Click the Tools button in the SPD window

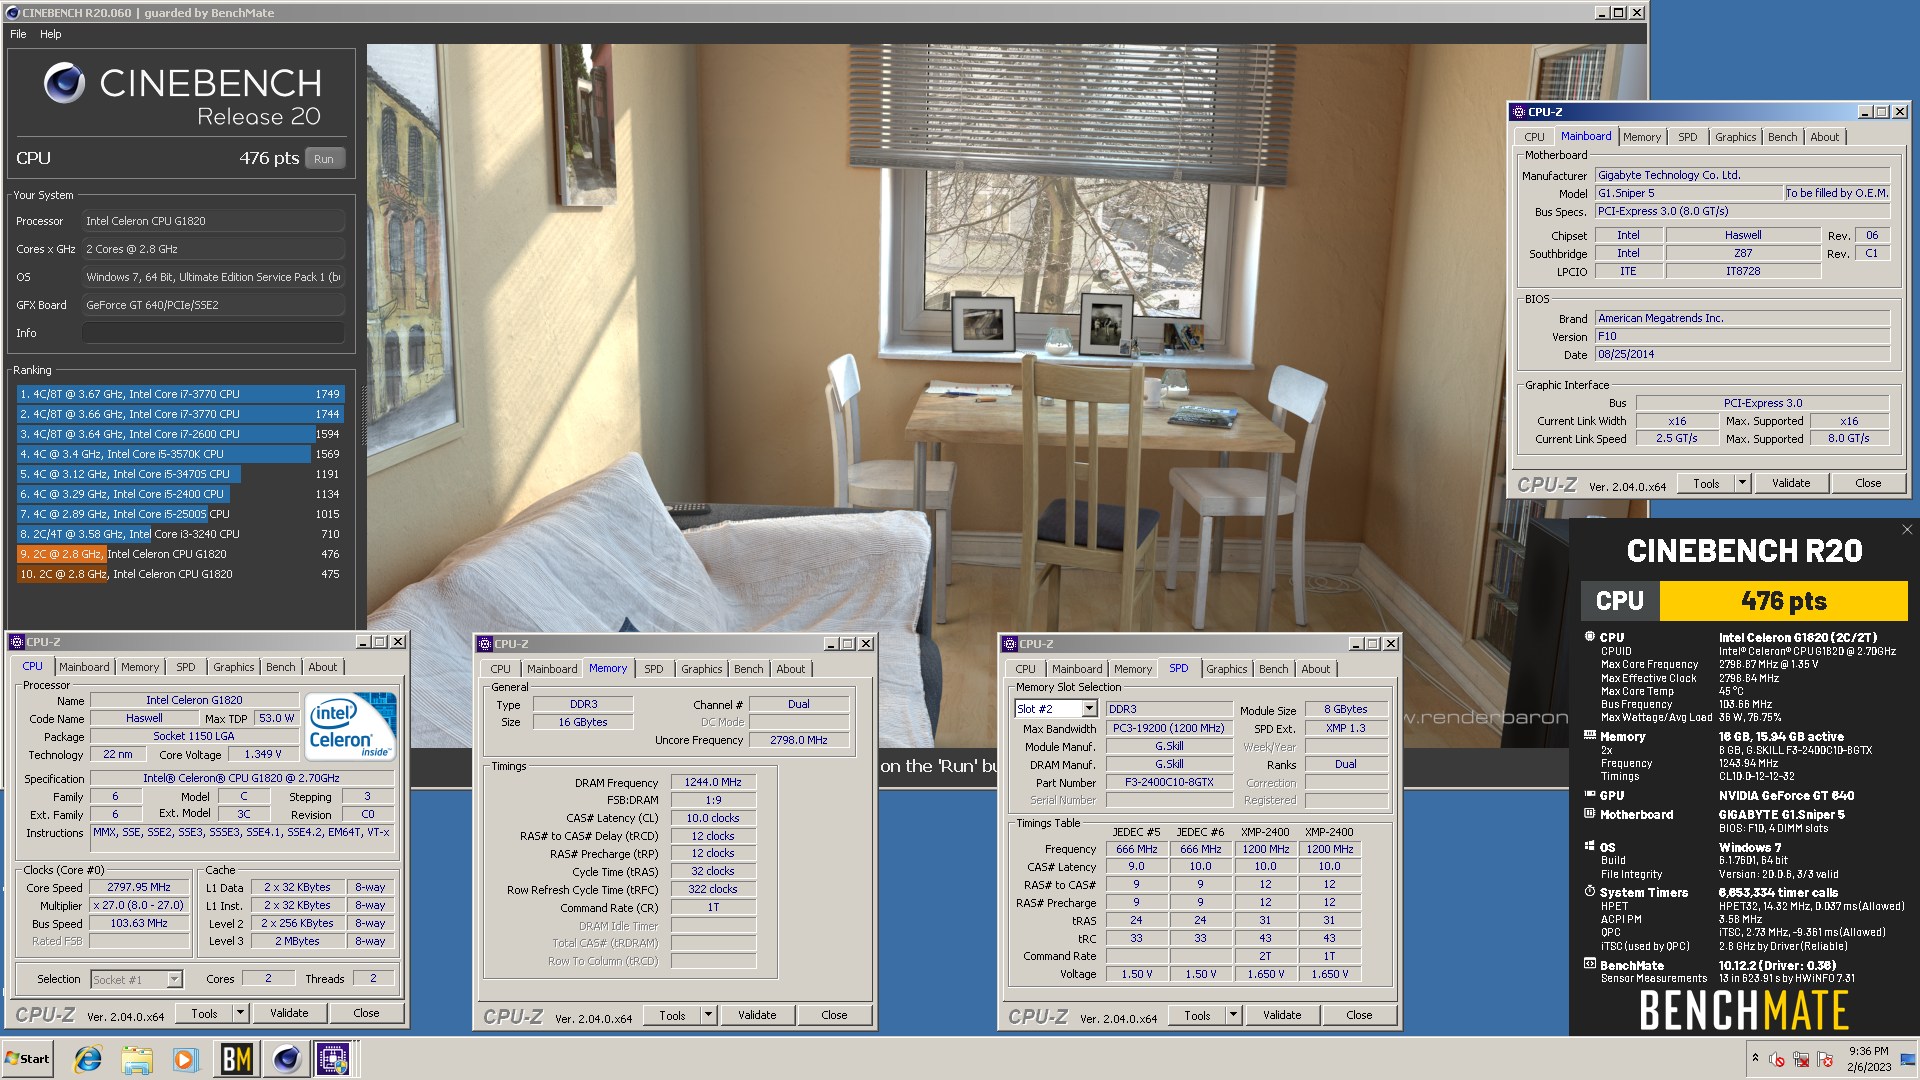pyautogui.click(x=1197, y=1015)
